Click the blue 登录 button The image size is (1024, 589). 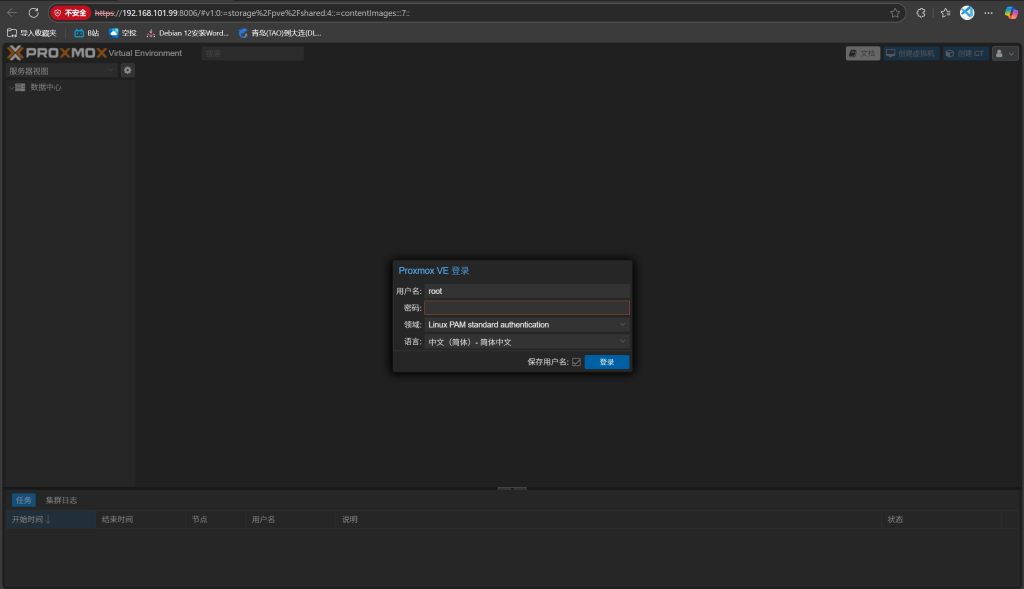pos(607,362)
